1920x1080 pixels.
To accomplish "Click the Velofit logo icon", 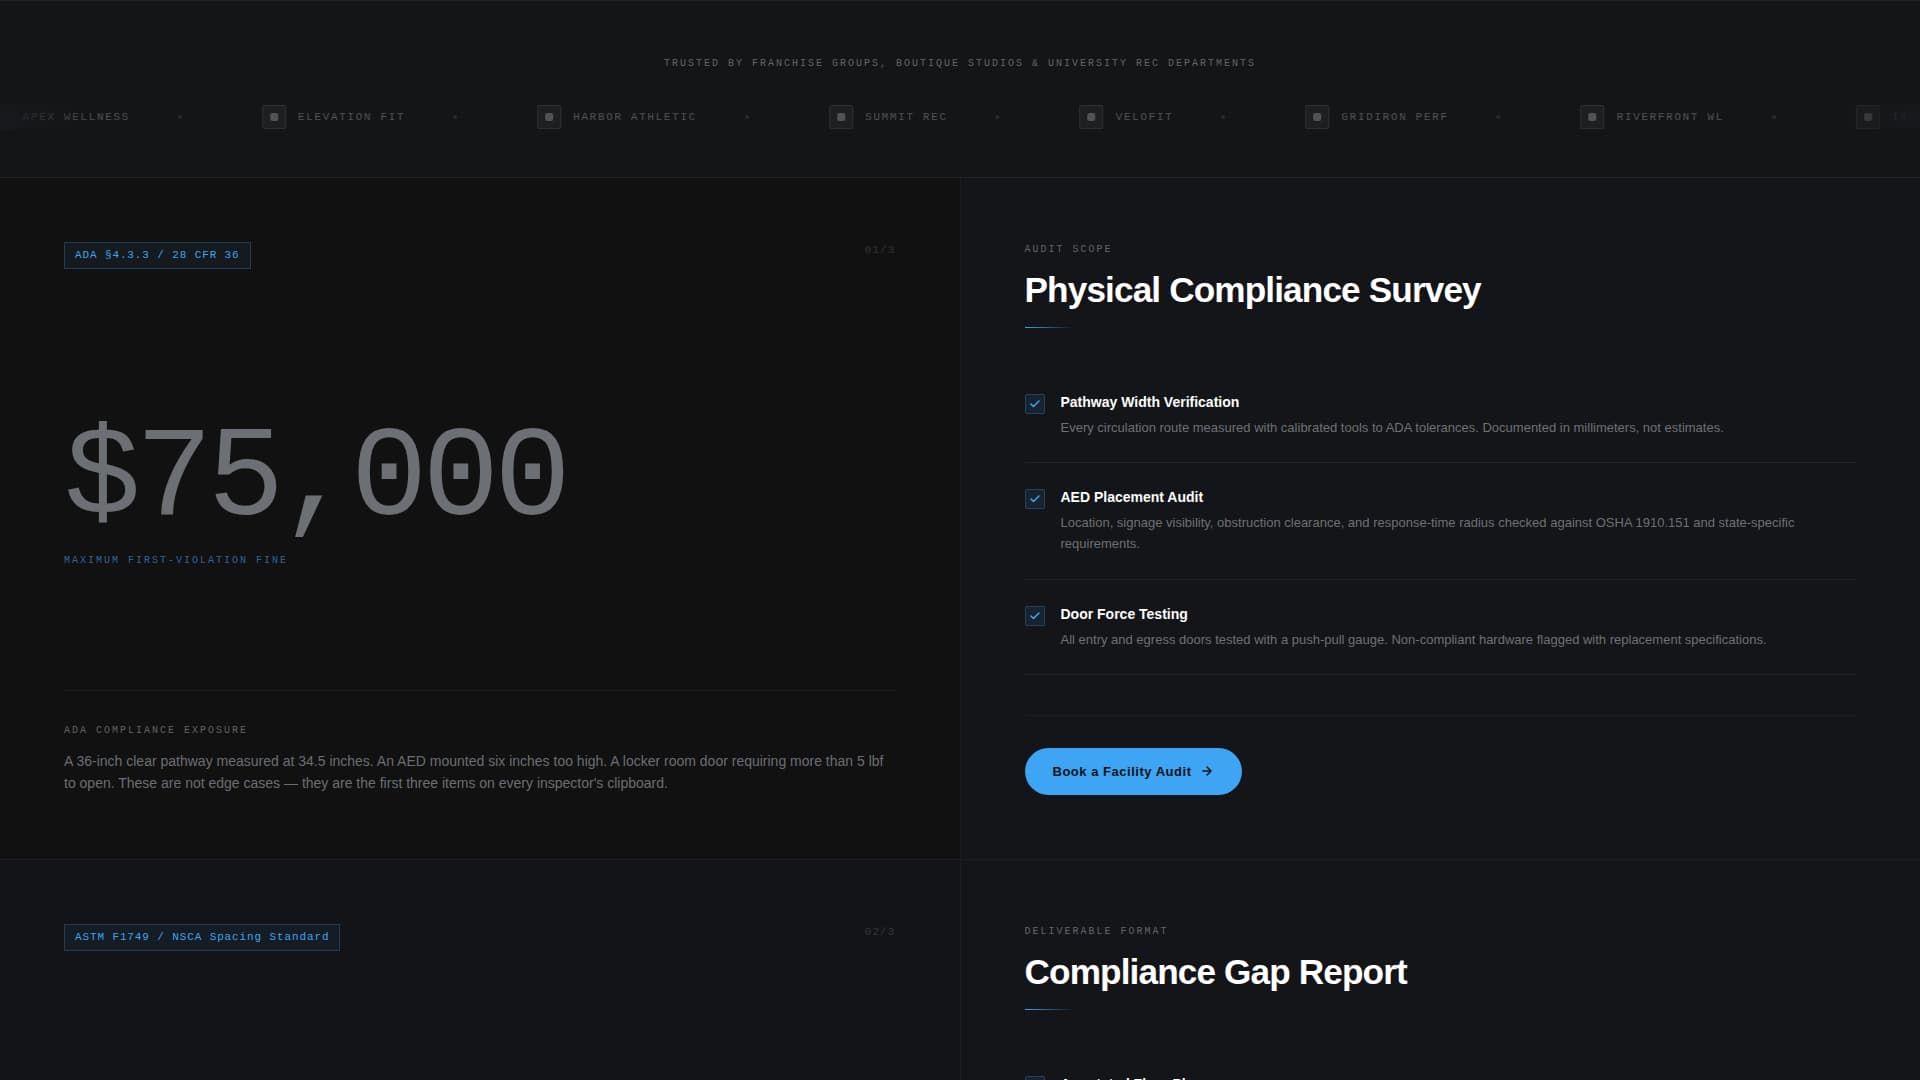I will [x=1091, y=117].
